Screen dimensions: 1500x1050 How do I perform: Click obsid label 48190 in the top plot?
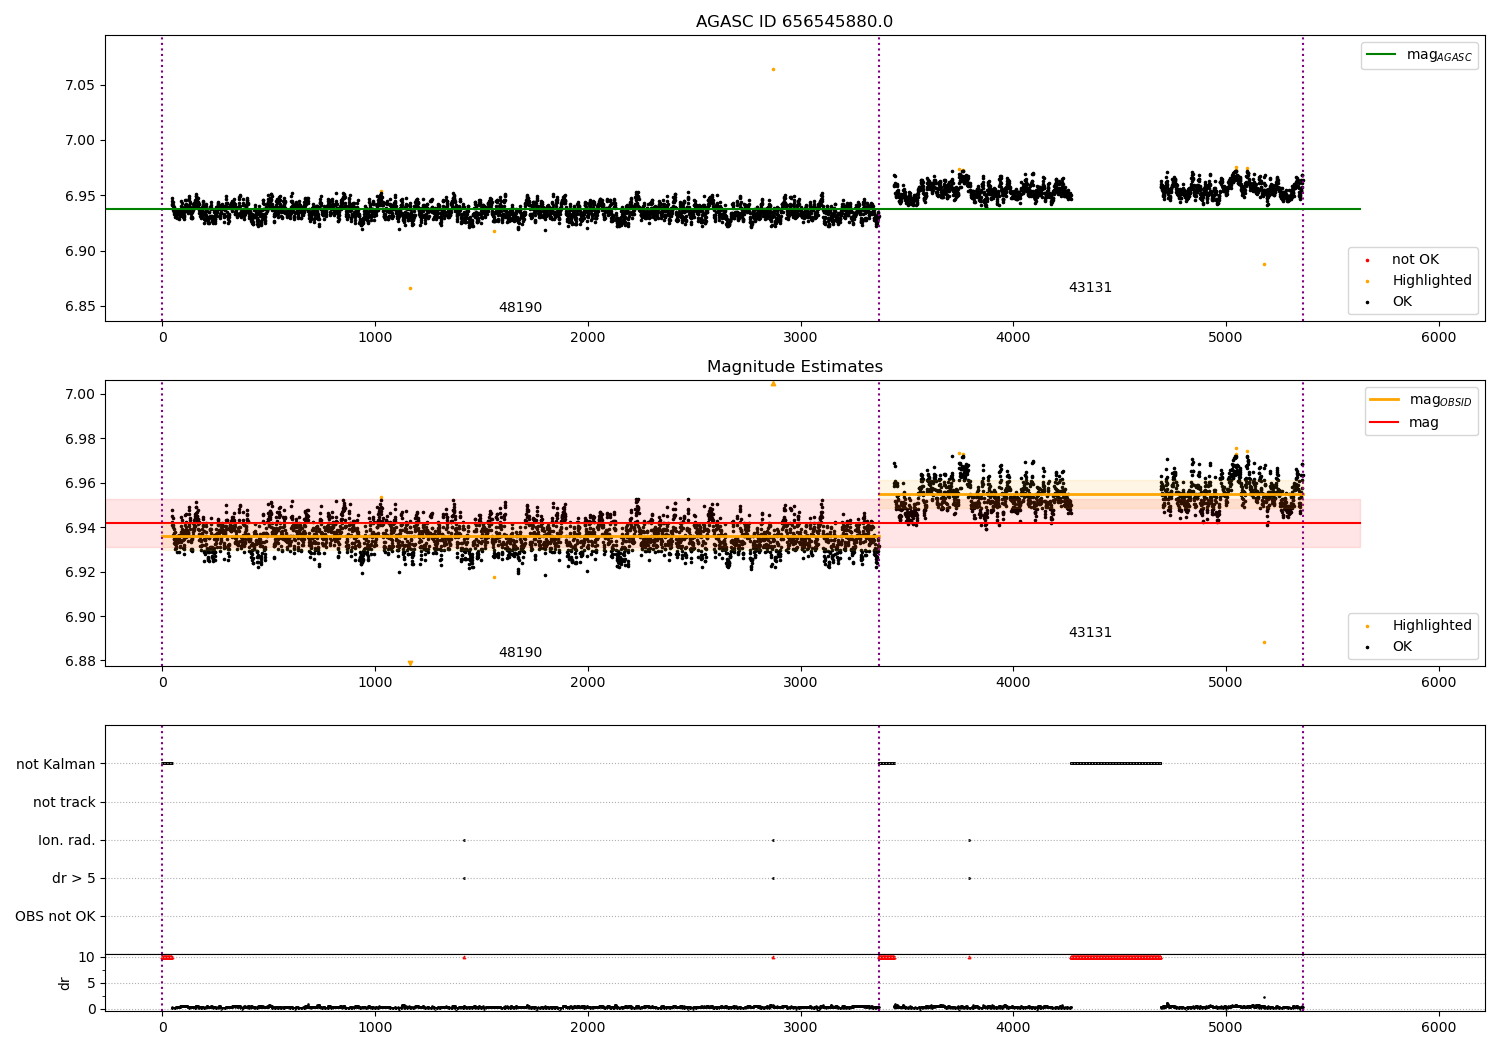520,308
